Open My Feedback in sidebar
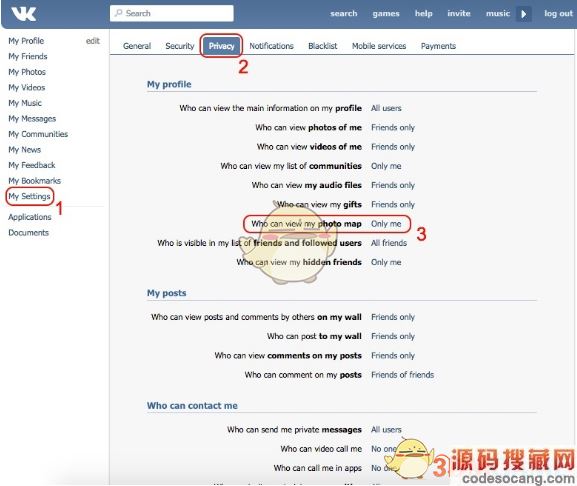 tap(32, 165)
